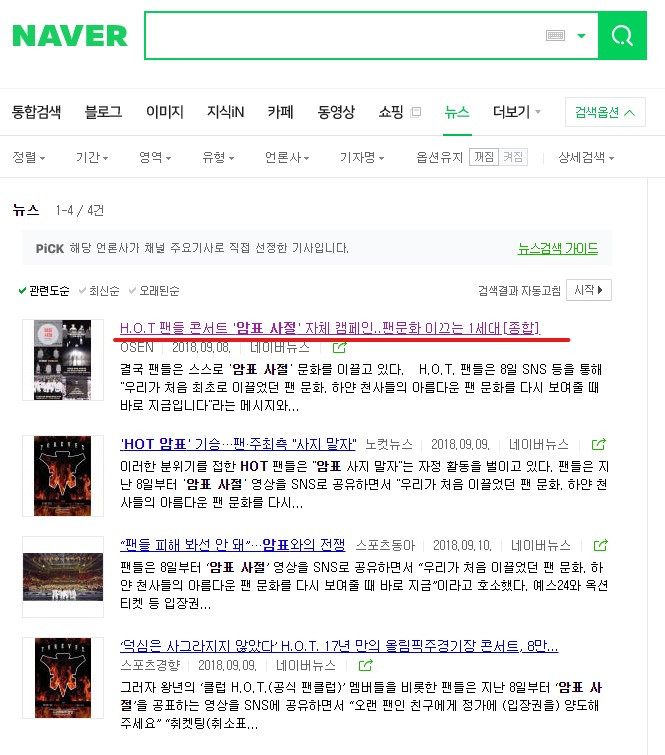
Task: Open 네이버뉴스 link for the OSEN article
Action: (x=280, y=347)
